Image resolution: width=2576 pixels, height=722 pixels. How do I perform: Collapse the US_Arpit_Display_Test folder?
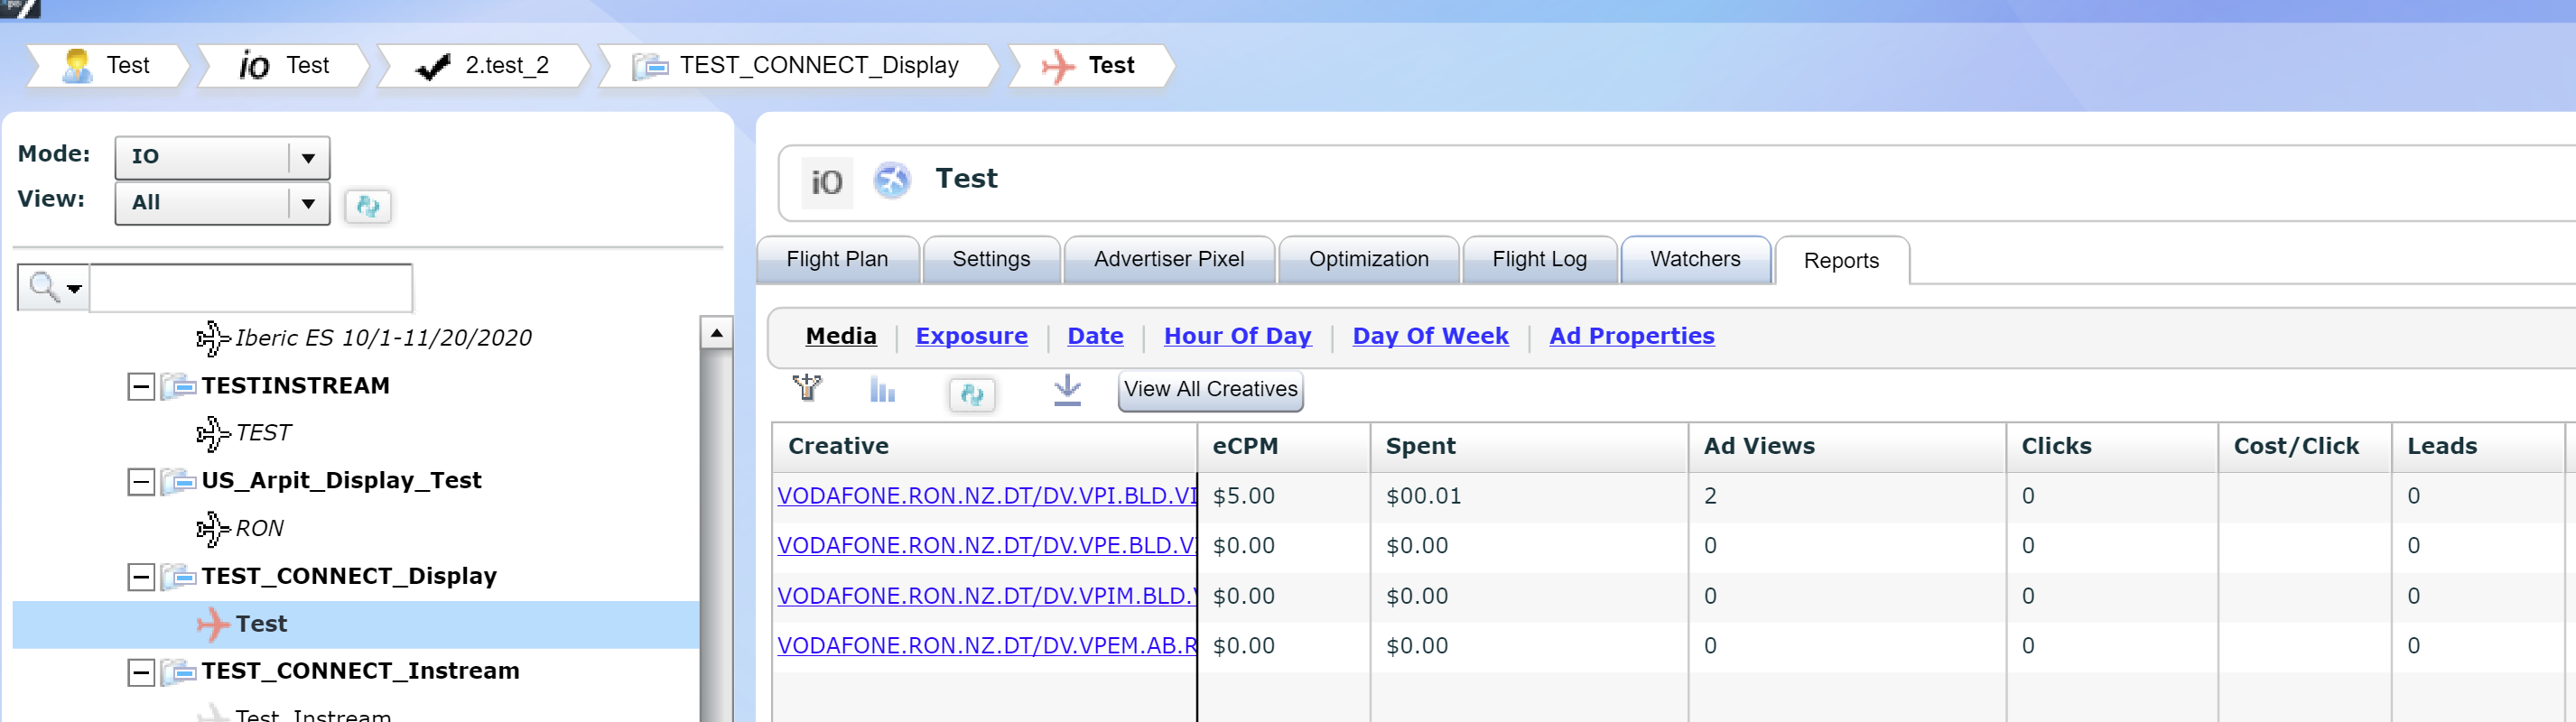141,482
